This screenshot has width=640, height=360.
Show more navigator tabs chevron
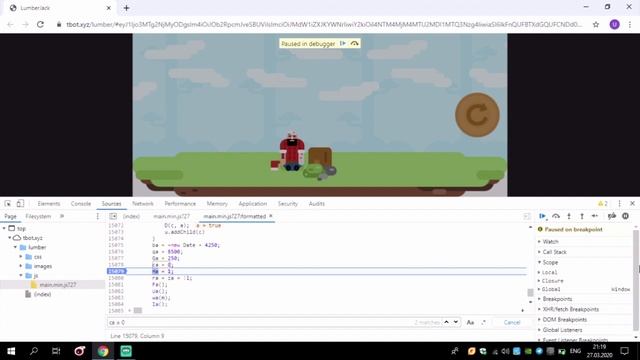tap(62, 216)
